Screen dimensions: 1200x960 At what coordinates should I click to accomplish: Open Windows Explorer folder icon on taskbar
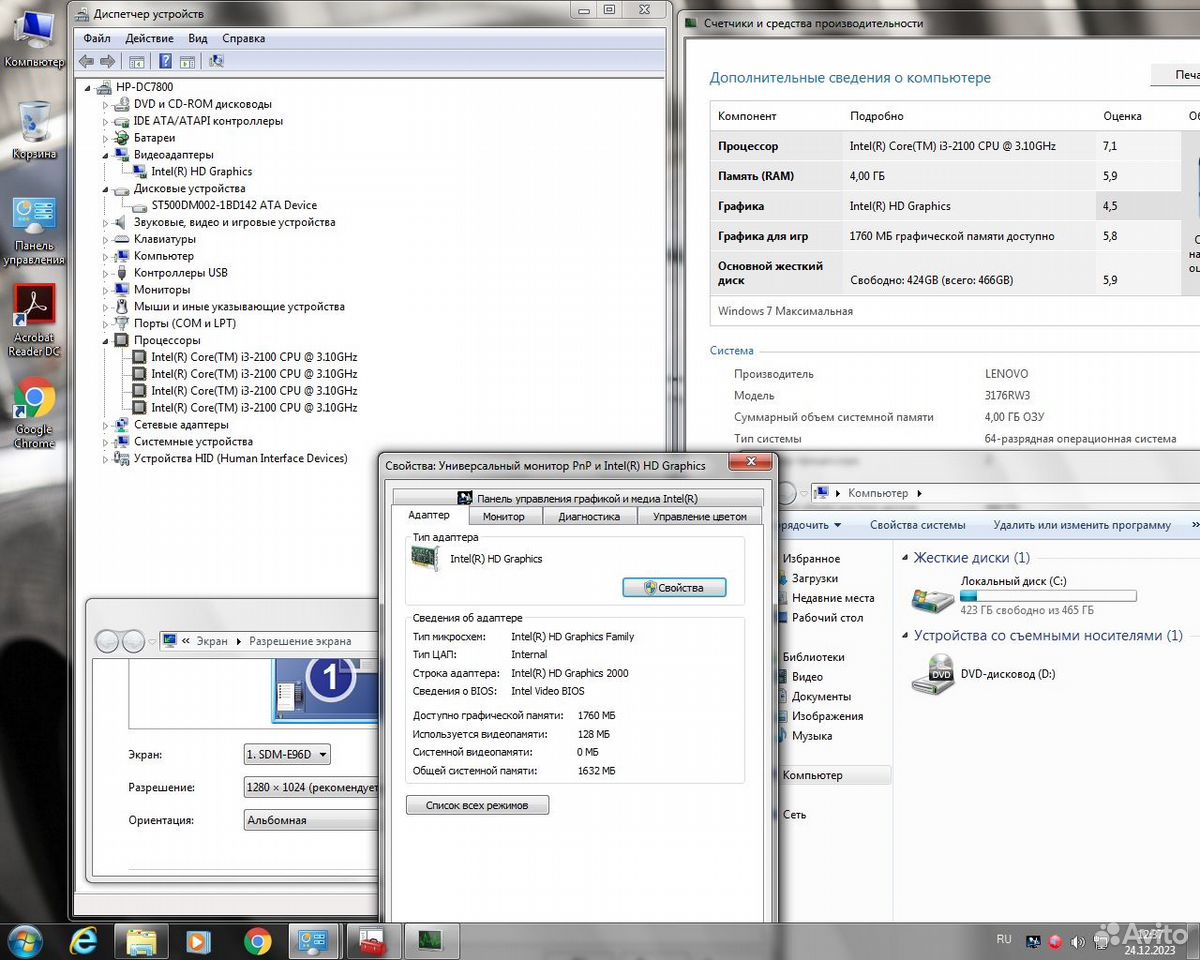(x=141, y=941)
